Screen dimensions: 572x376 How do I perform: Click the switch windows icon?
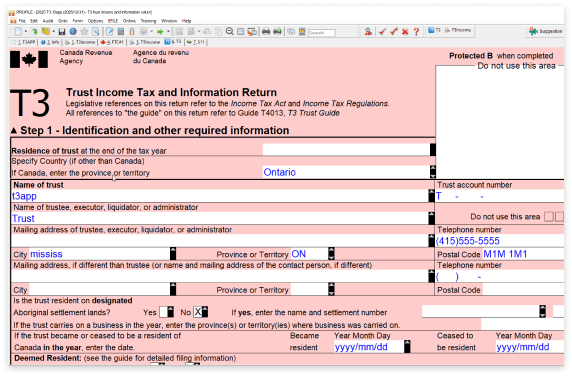252,32
